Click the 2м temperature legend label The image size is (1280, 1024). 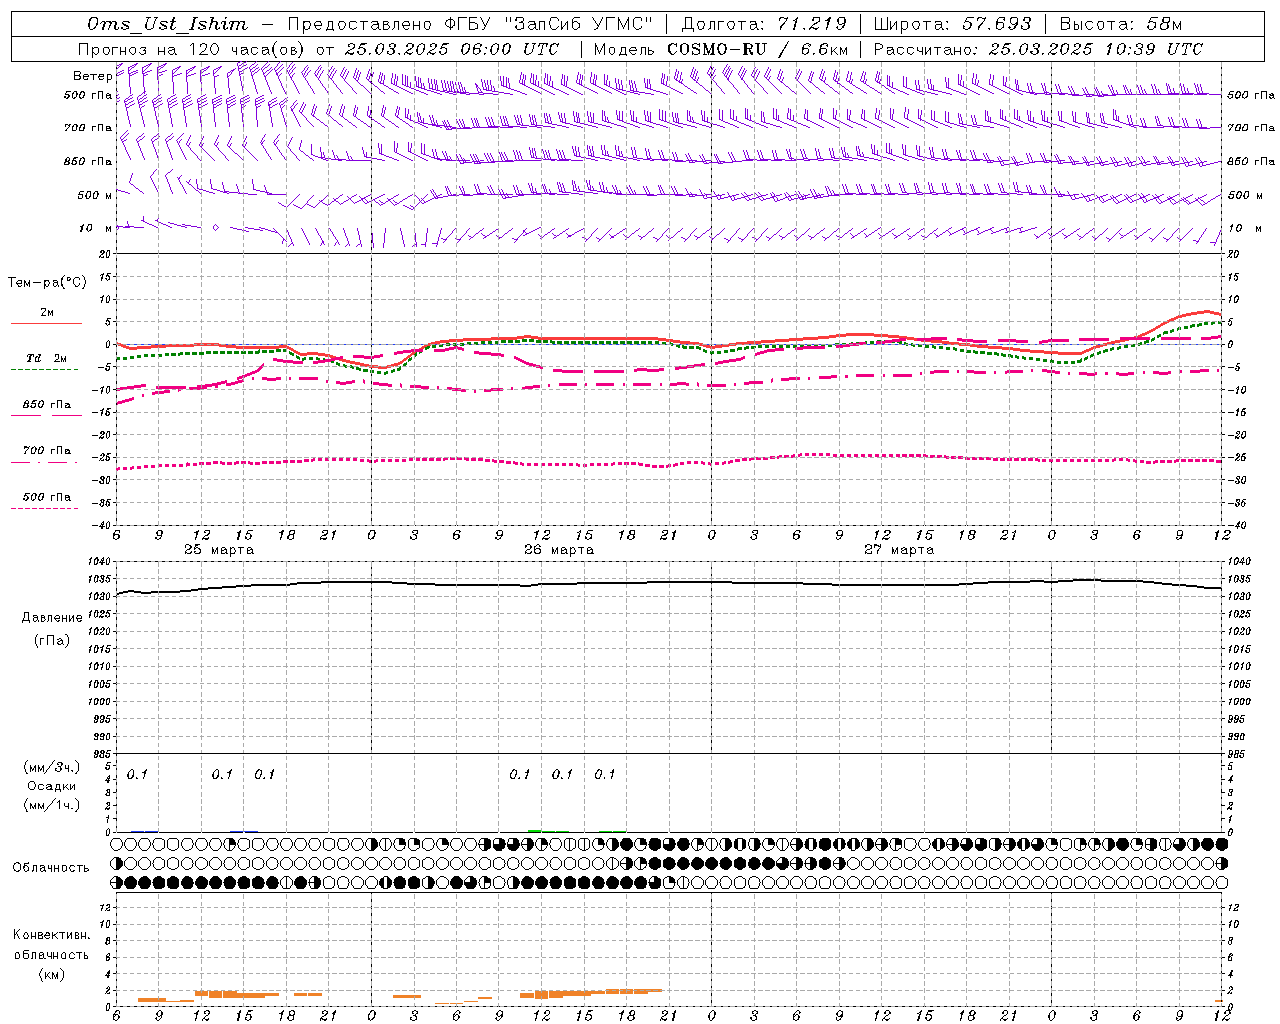[47, 313]
